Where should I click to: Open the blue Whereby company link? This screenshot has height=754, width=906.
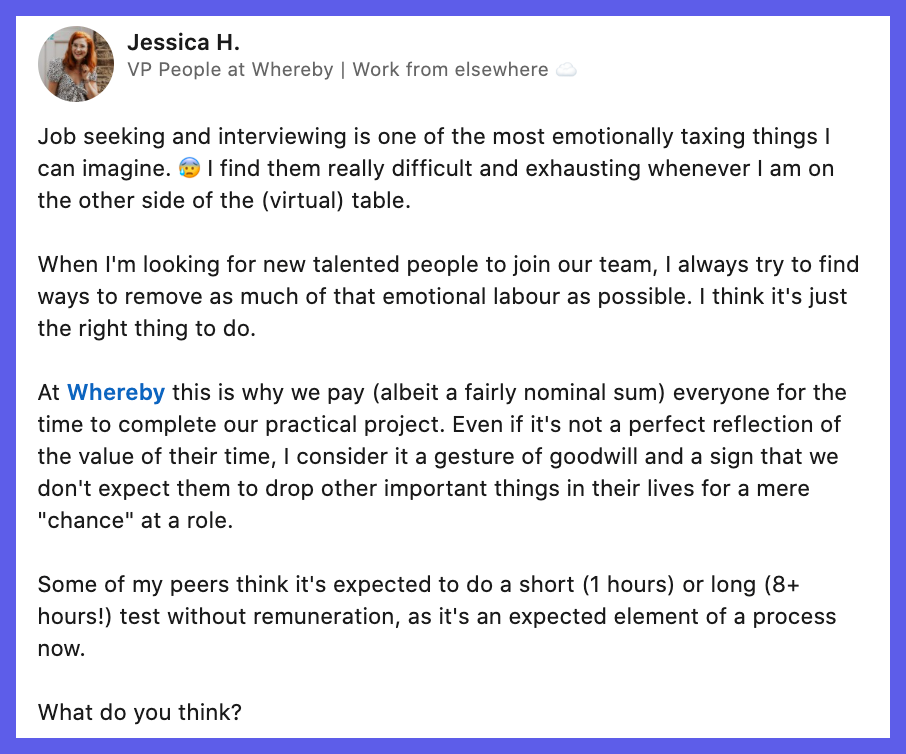click(x=116, y=392)
